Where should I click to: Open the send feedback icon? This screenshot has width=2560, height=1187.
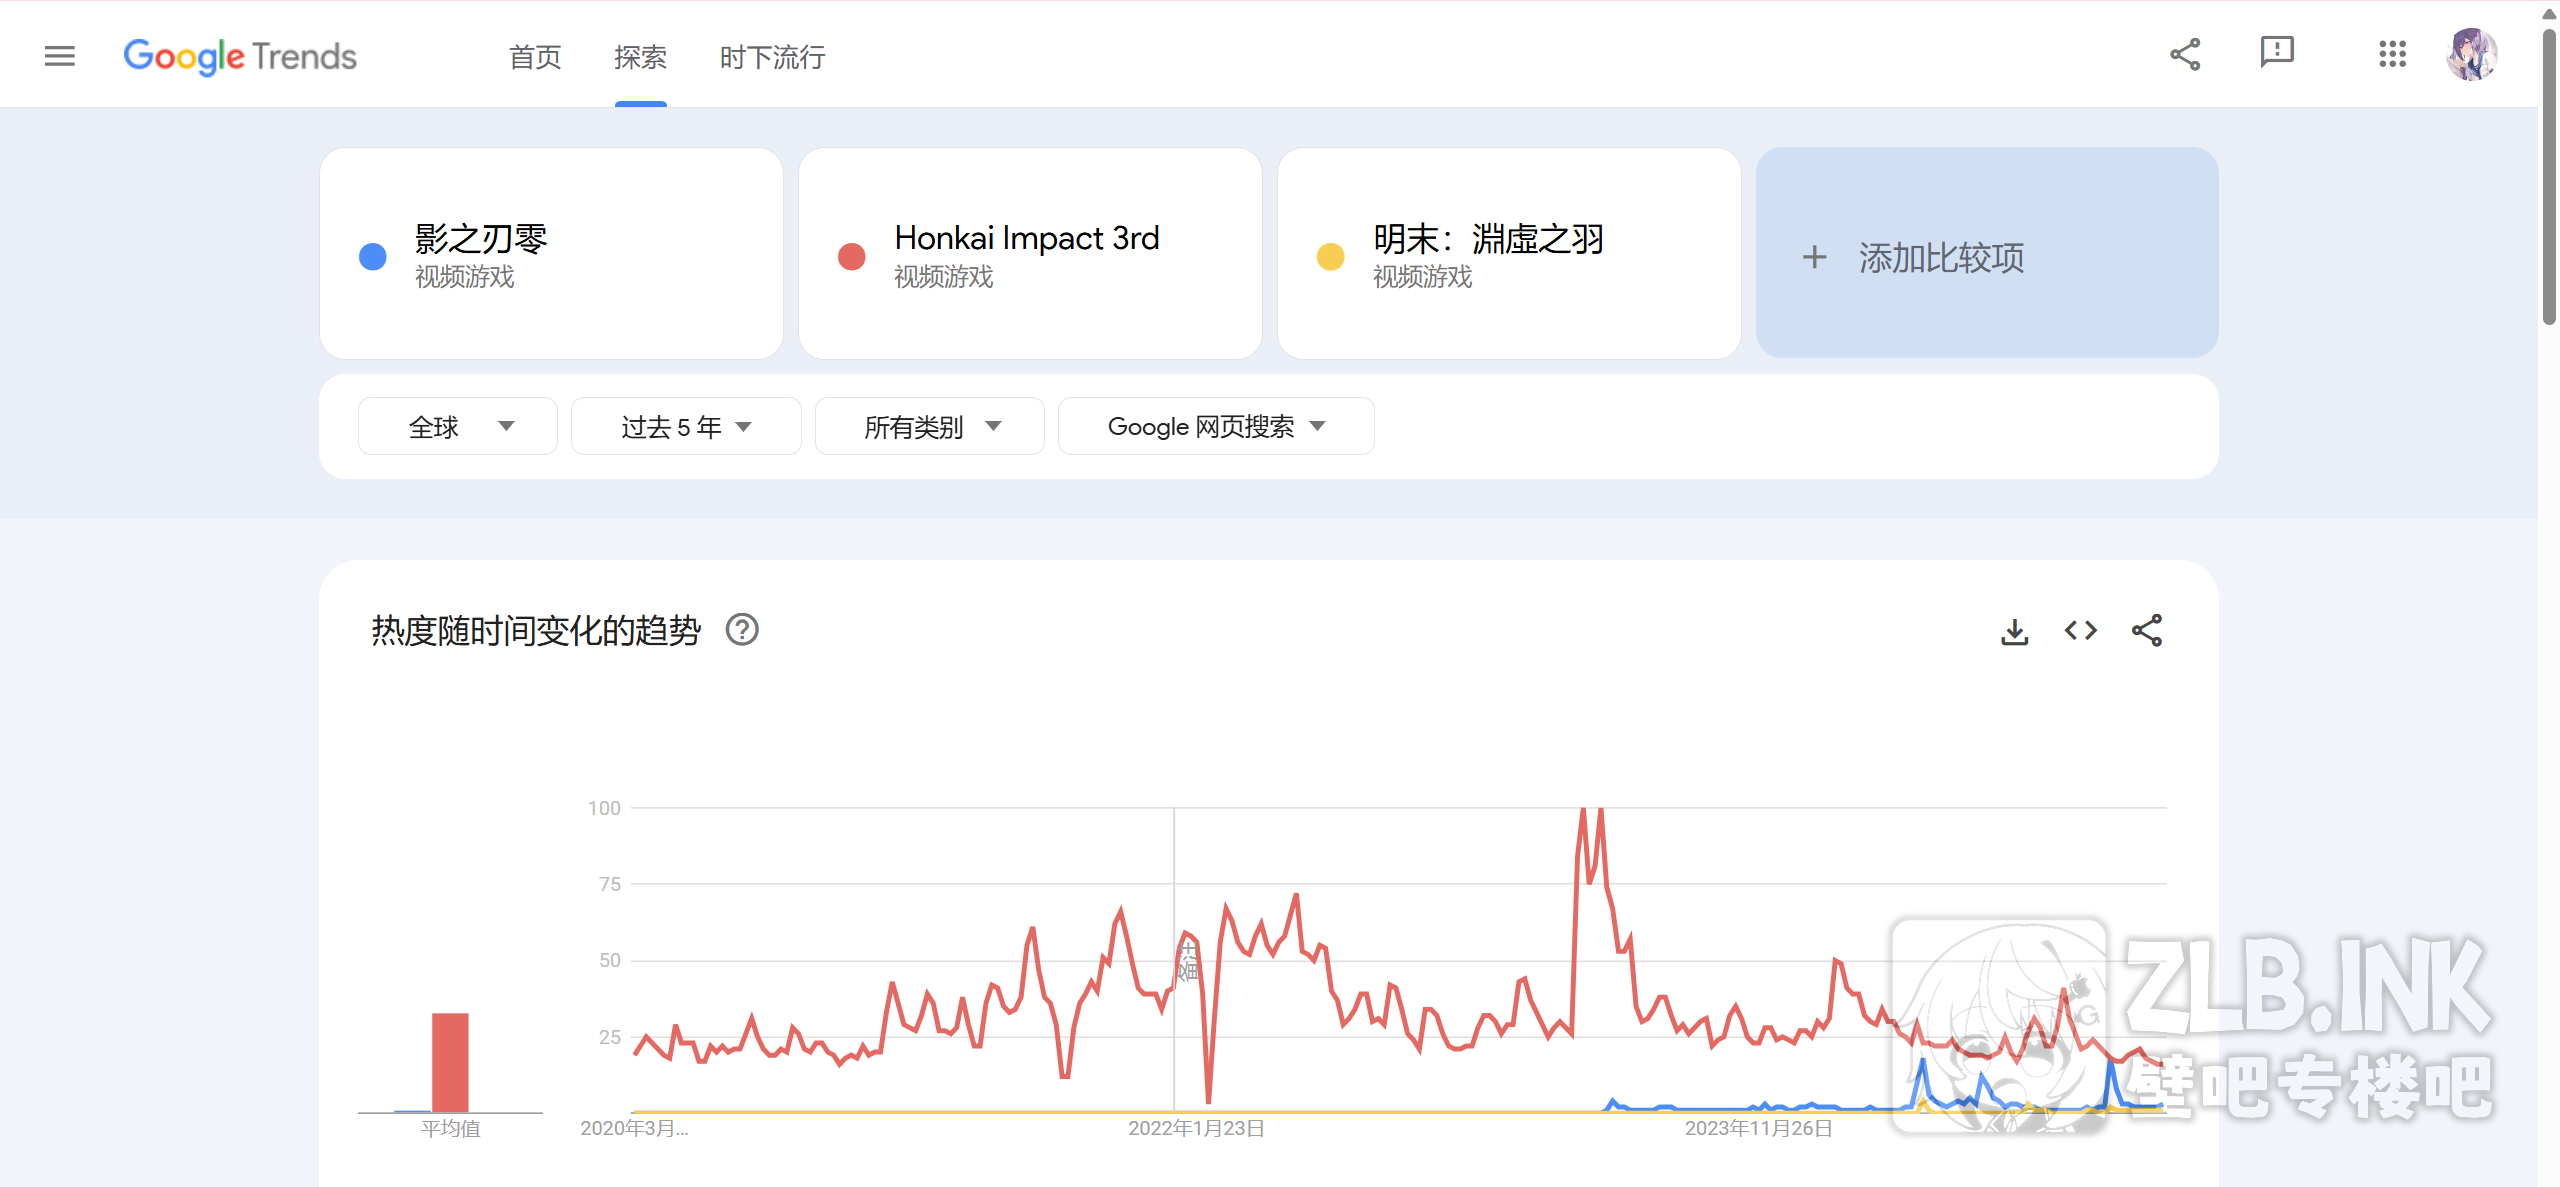pos(2277,52)
